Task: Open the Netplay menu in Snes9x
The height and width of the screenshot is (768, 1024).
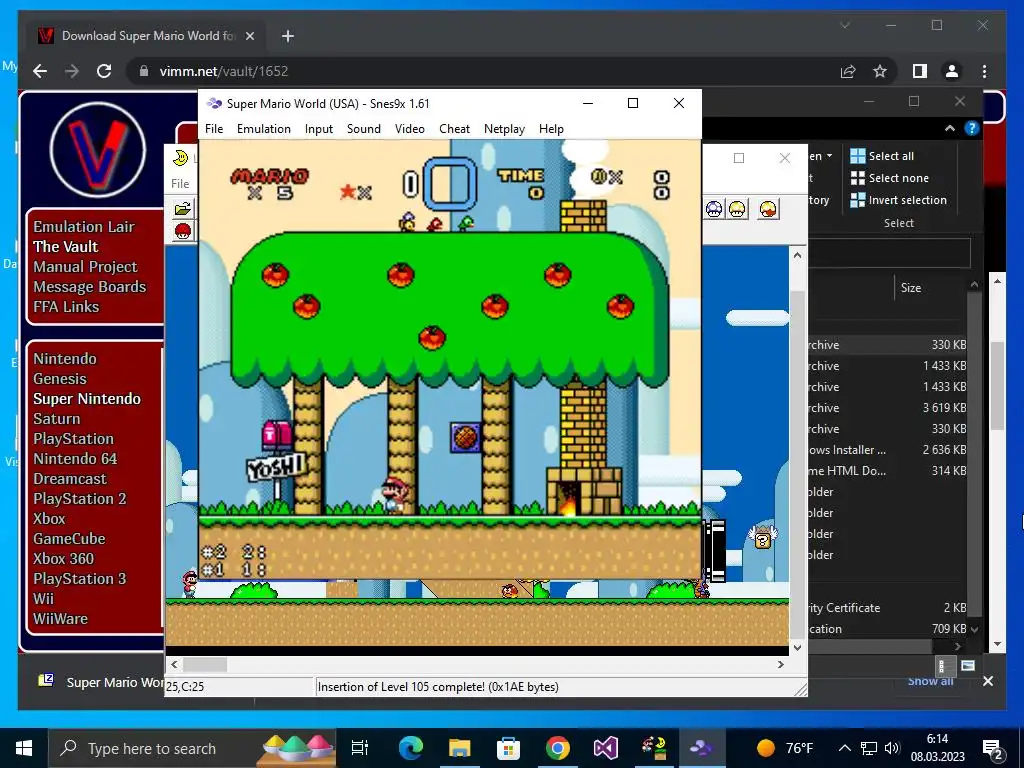Action: 504,129
